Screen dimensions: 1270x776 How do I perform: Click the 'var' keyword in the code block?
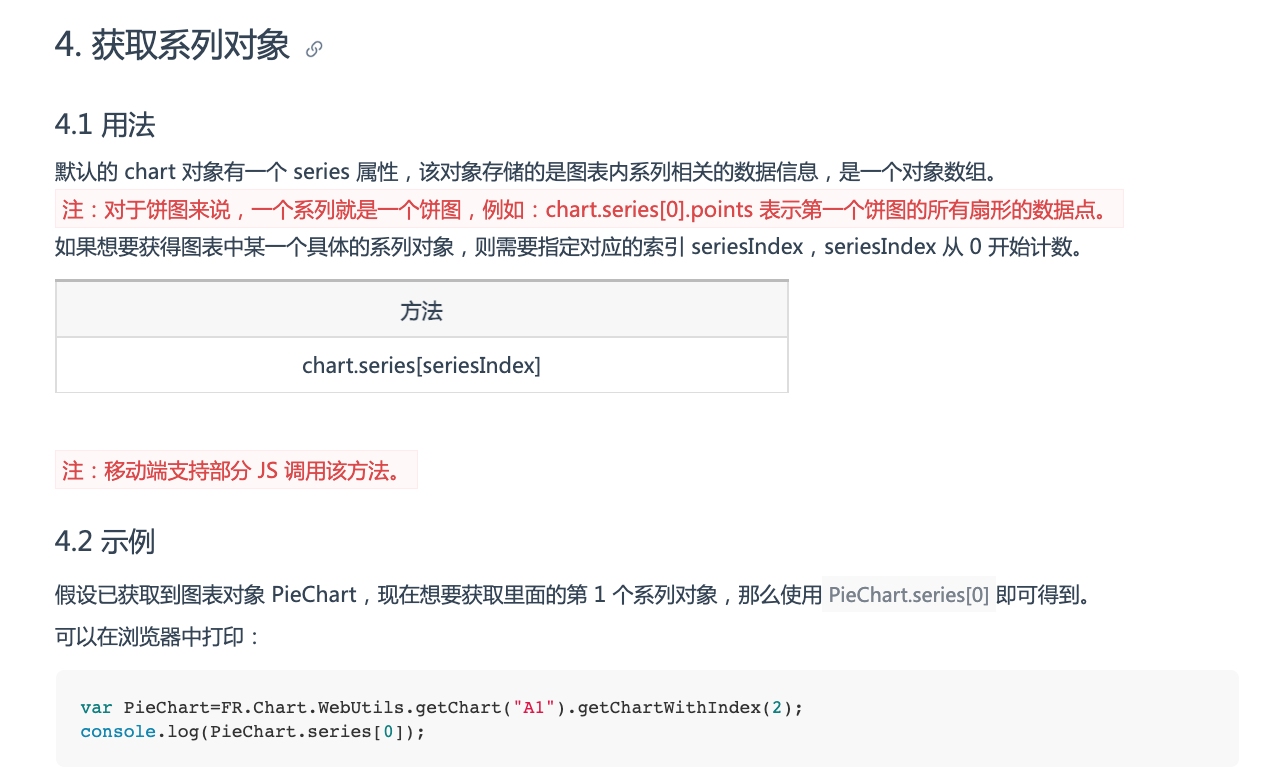[97, 708]
